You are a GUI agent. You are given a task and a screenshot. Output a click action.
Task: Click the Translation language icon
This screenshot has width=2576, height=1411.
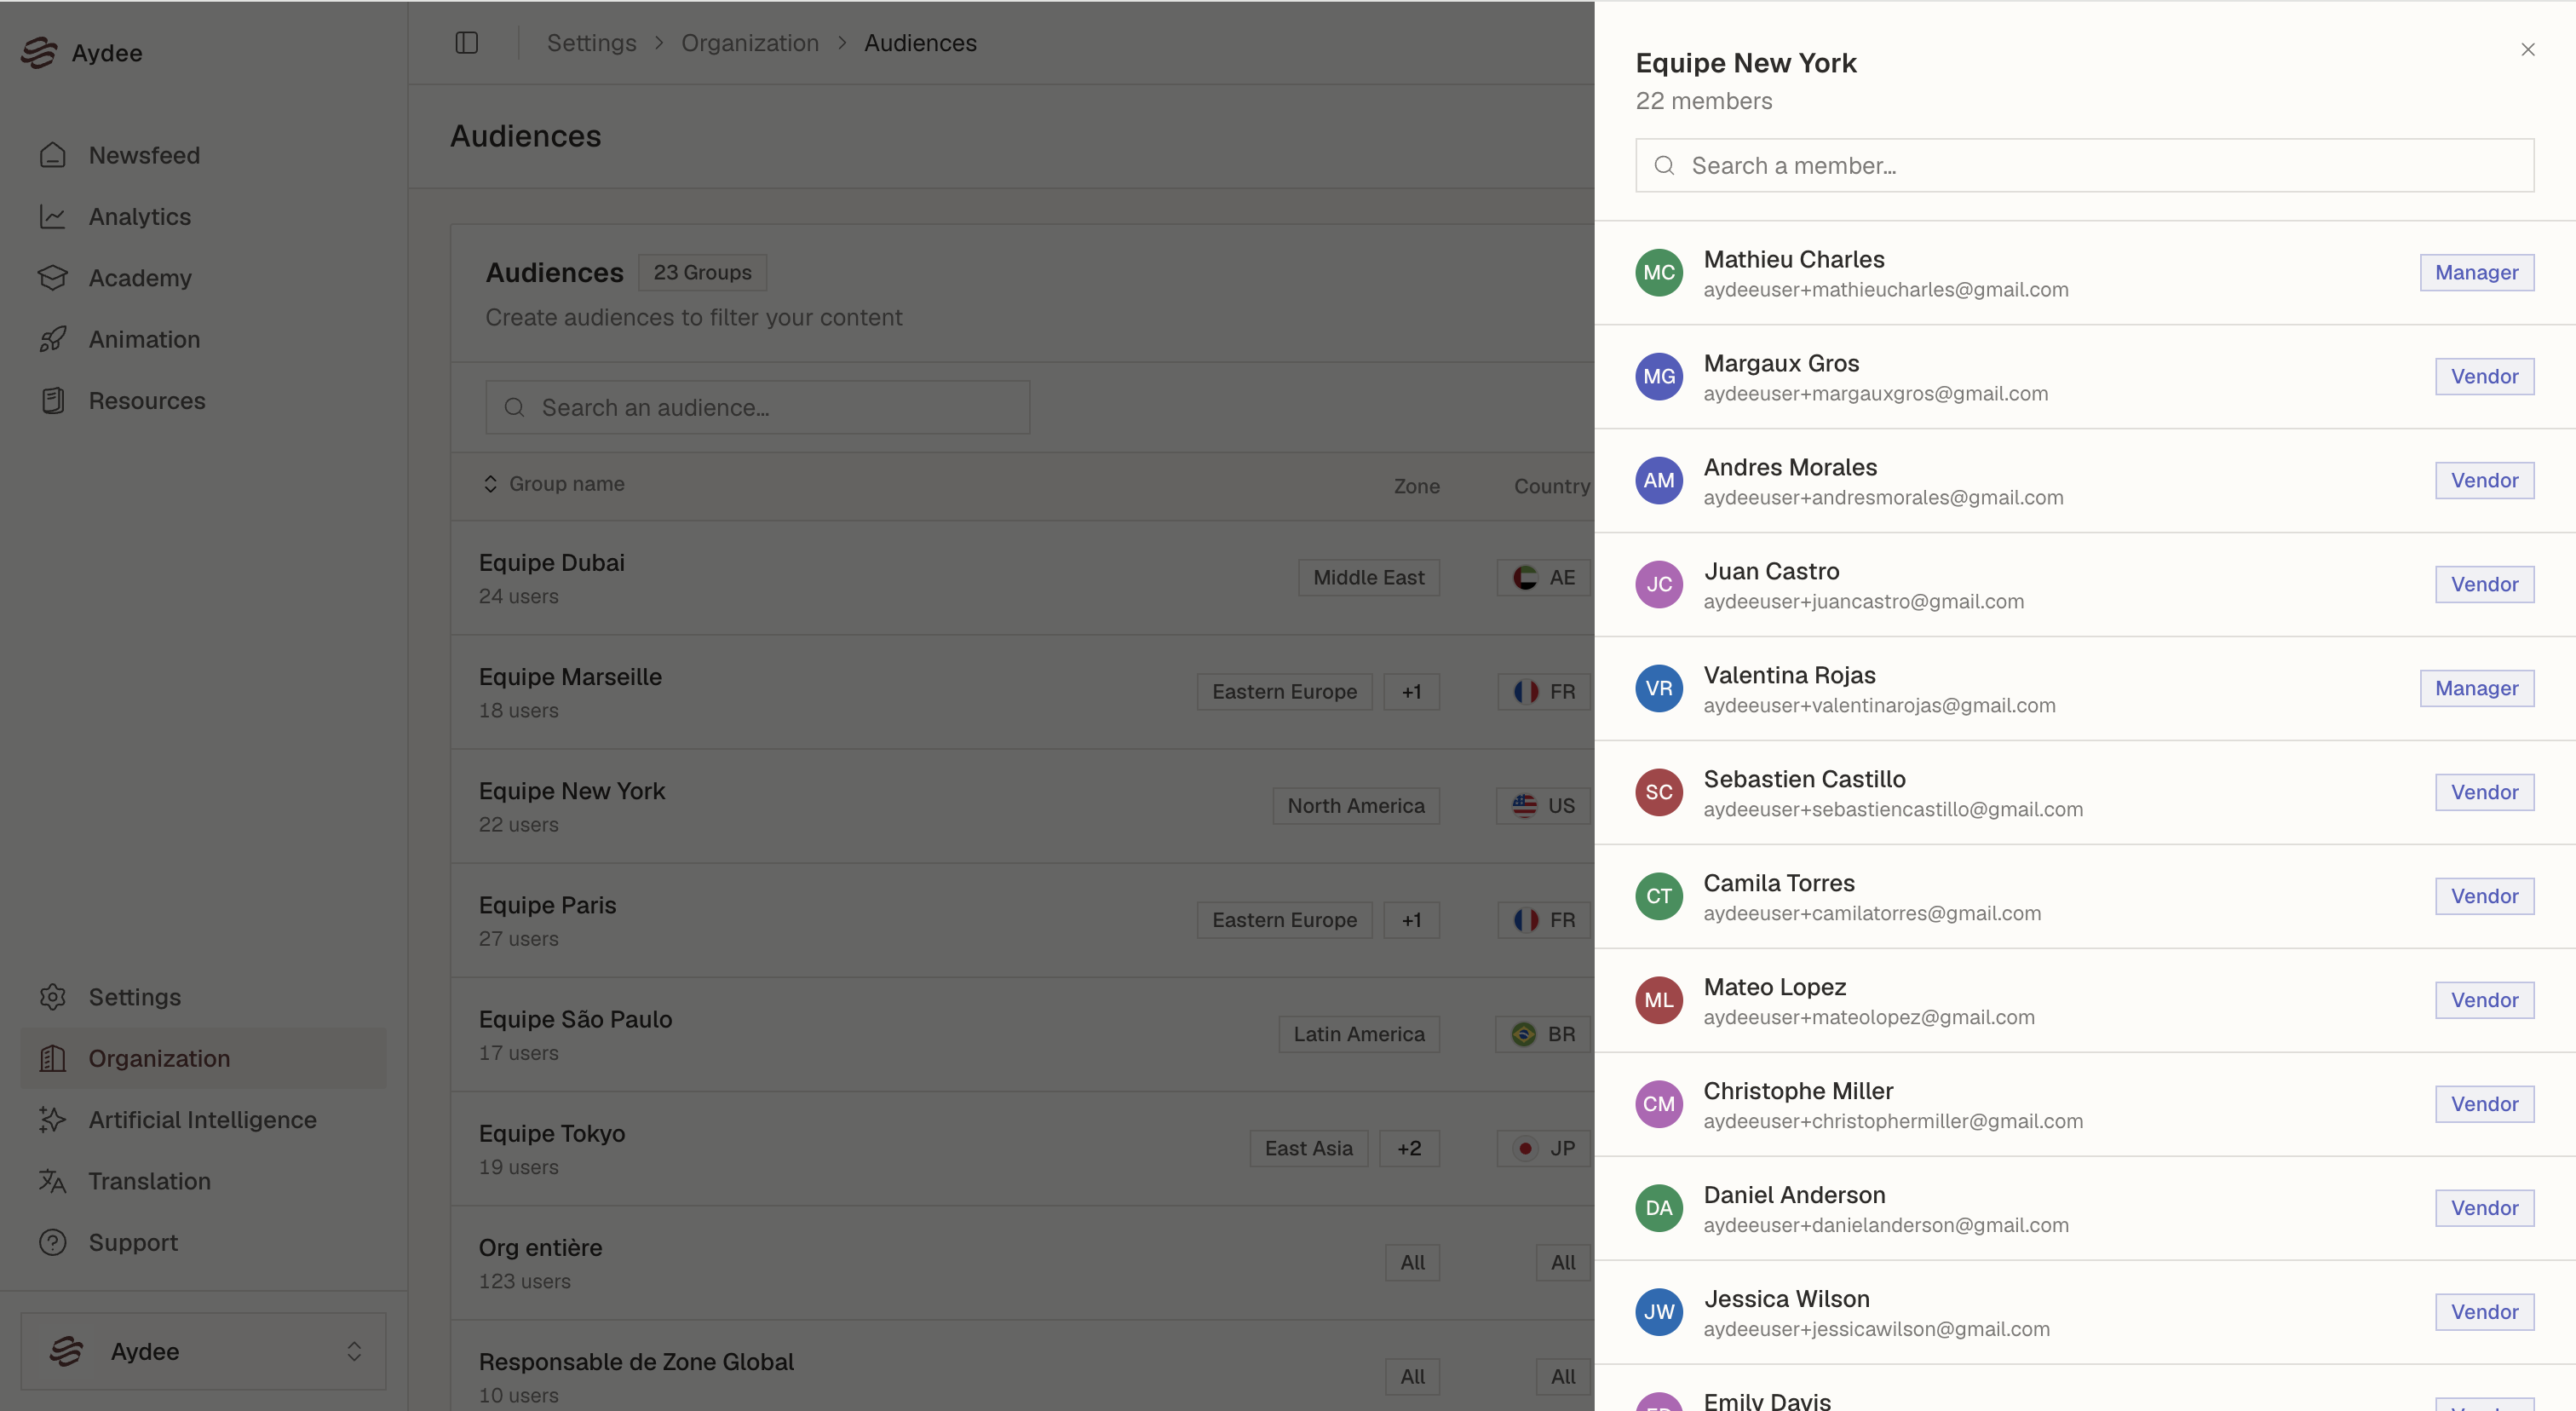pos(53,1181)
